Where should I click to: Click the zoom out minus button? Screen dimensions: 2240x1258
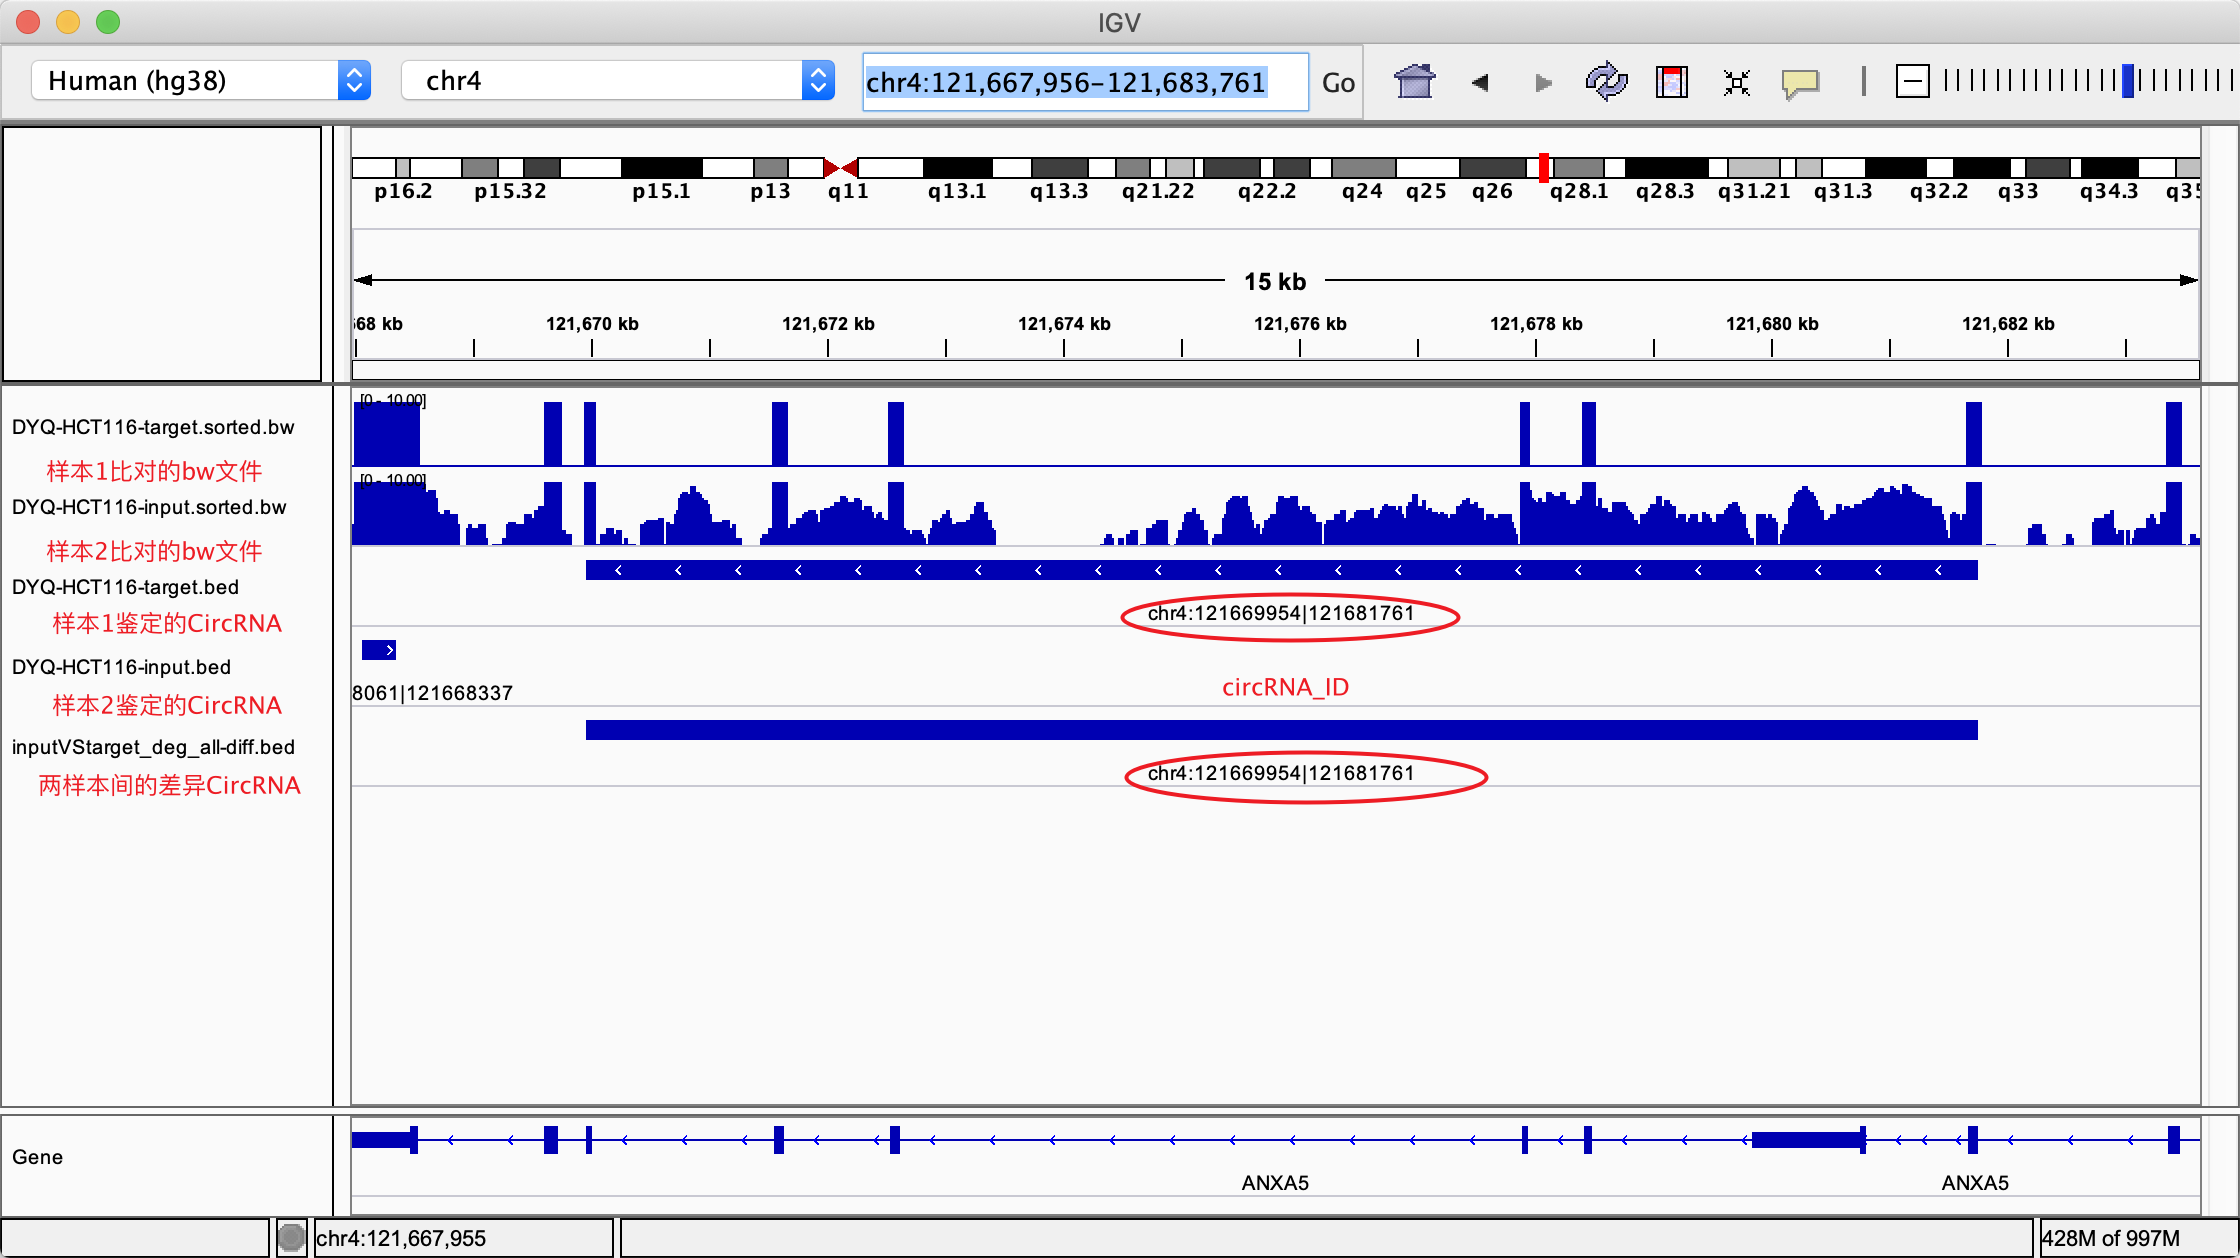click(x=1912, y=81)
